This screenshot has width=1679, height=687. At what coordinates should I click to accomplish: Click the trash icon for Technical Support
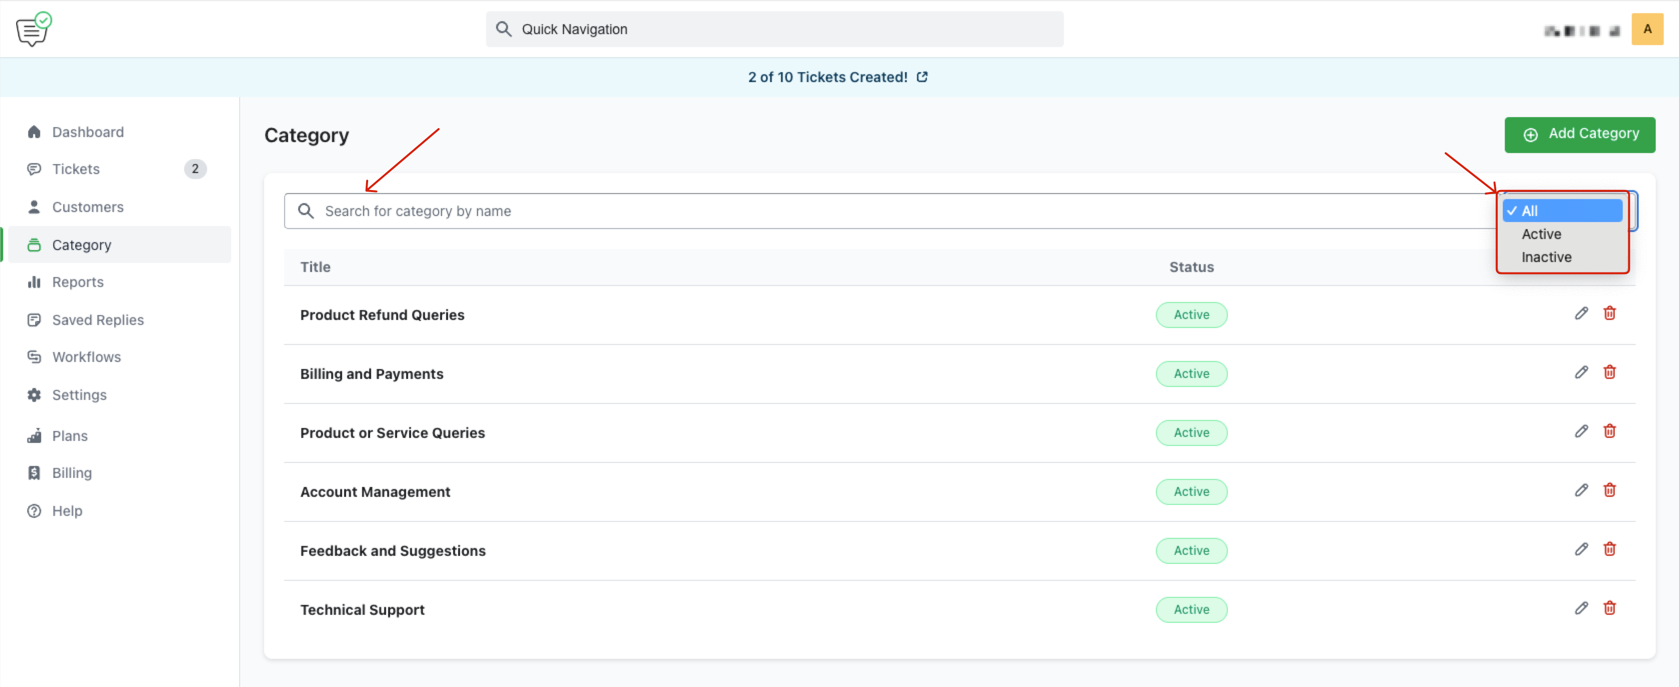pos(1609,608)
